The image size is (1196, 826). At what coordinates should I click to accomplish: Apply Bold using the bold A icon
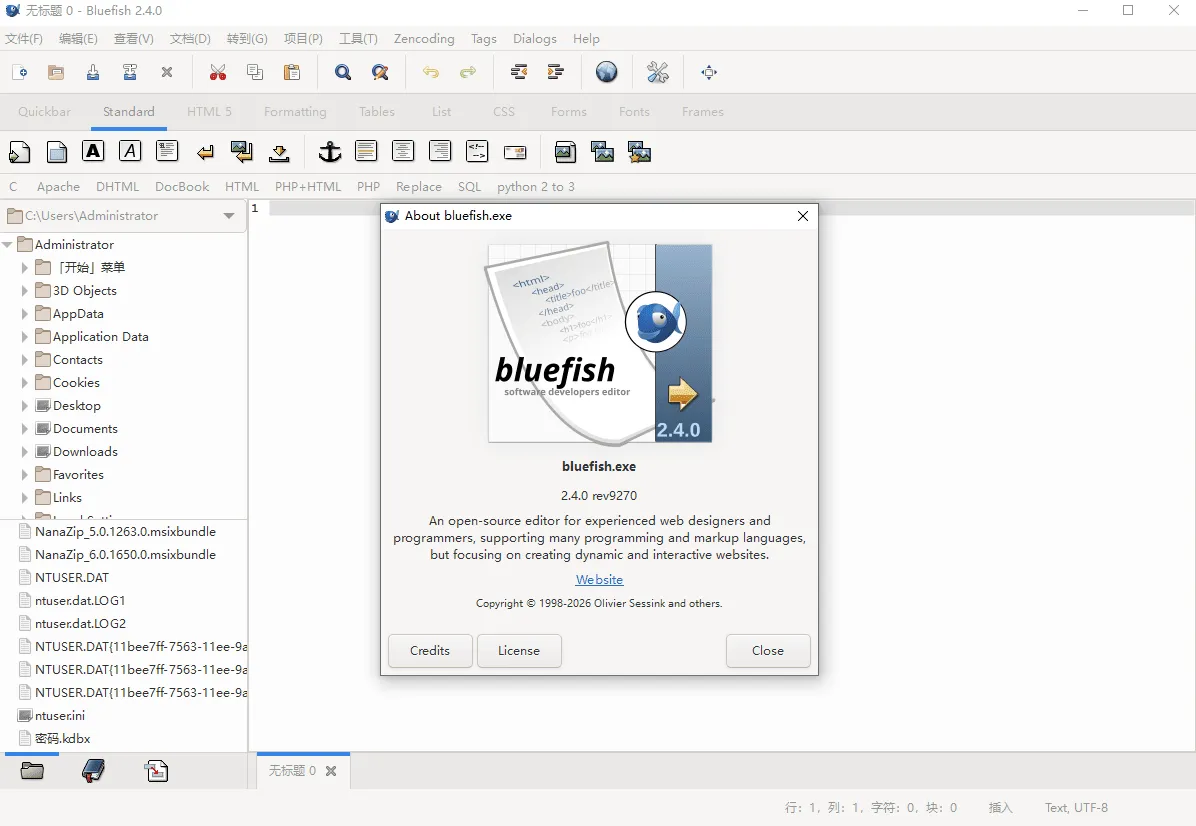(92, 151)
